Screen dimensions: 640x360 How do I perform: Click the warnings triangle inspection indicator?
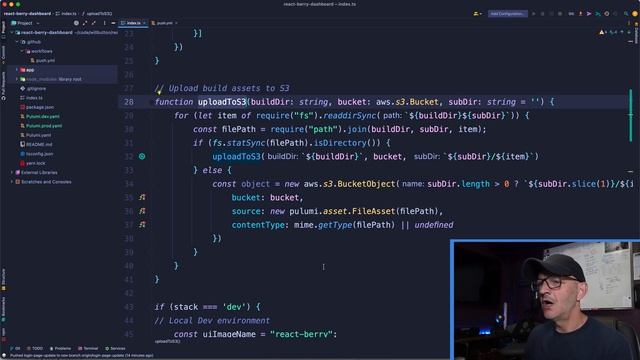pyautogui.click(x=601, y=32)
